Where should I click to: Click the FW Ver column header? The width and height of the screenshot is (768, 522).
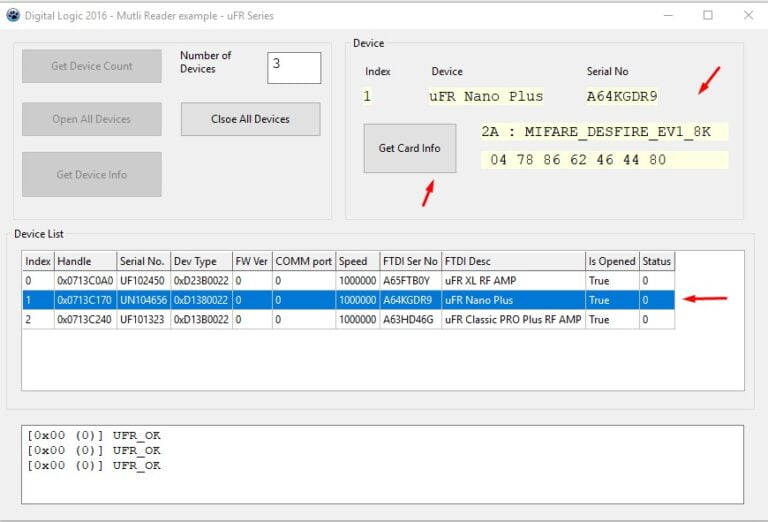[x=252, y=261]
